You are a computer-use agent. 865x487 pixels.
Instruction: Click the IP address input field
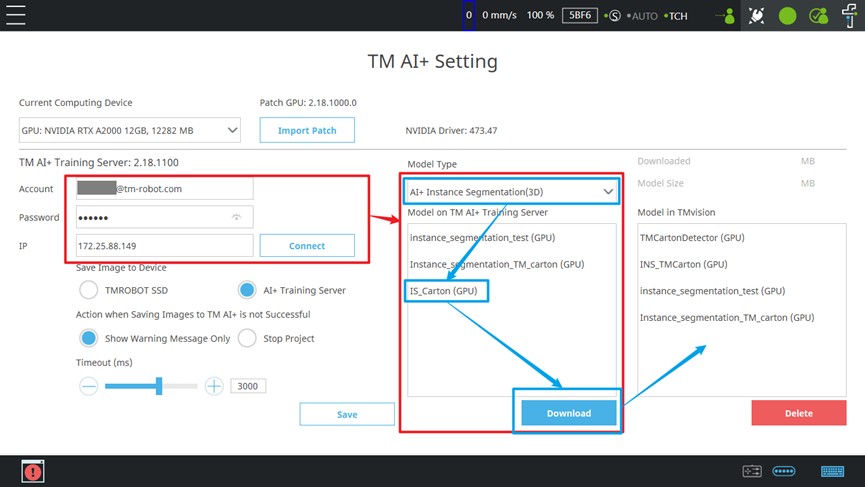tap(164, 245)
